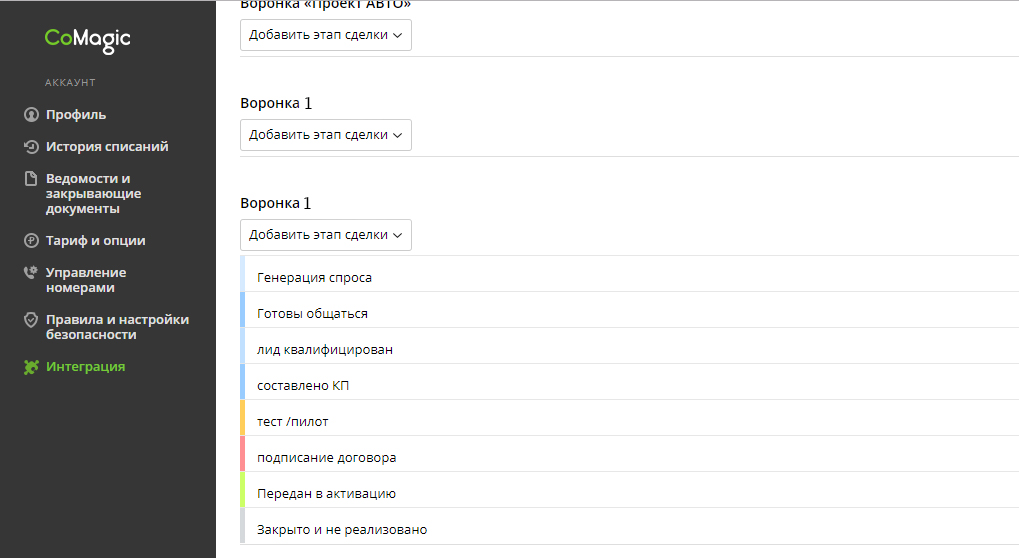Click the orange swatch beside тест /пилот

pyautogui.click(x=242, y=418)
